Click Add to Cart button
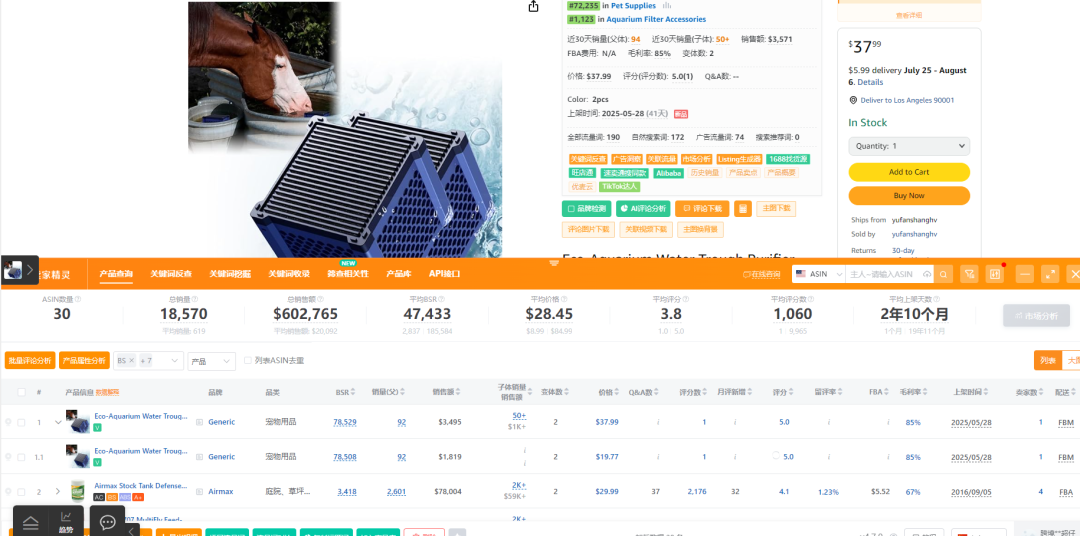This screenshot has width=1080, height=536. 908,172
